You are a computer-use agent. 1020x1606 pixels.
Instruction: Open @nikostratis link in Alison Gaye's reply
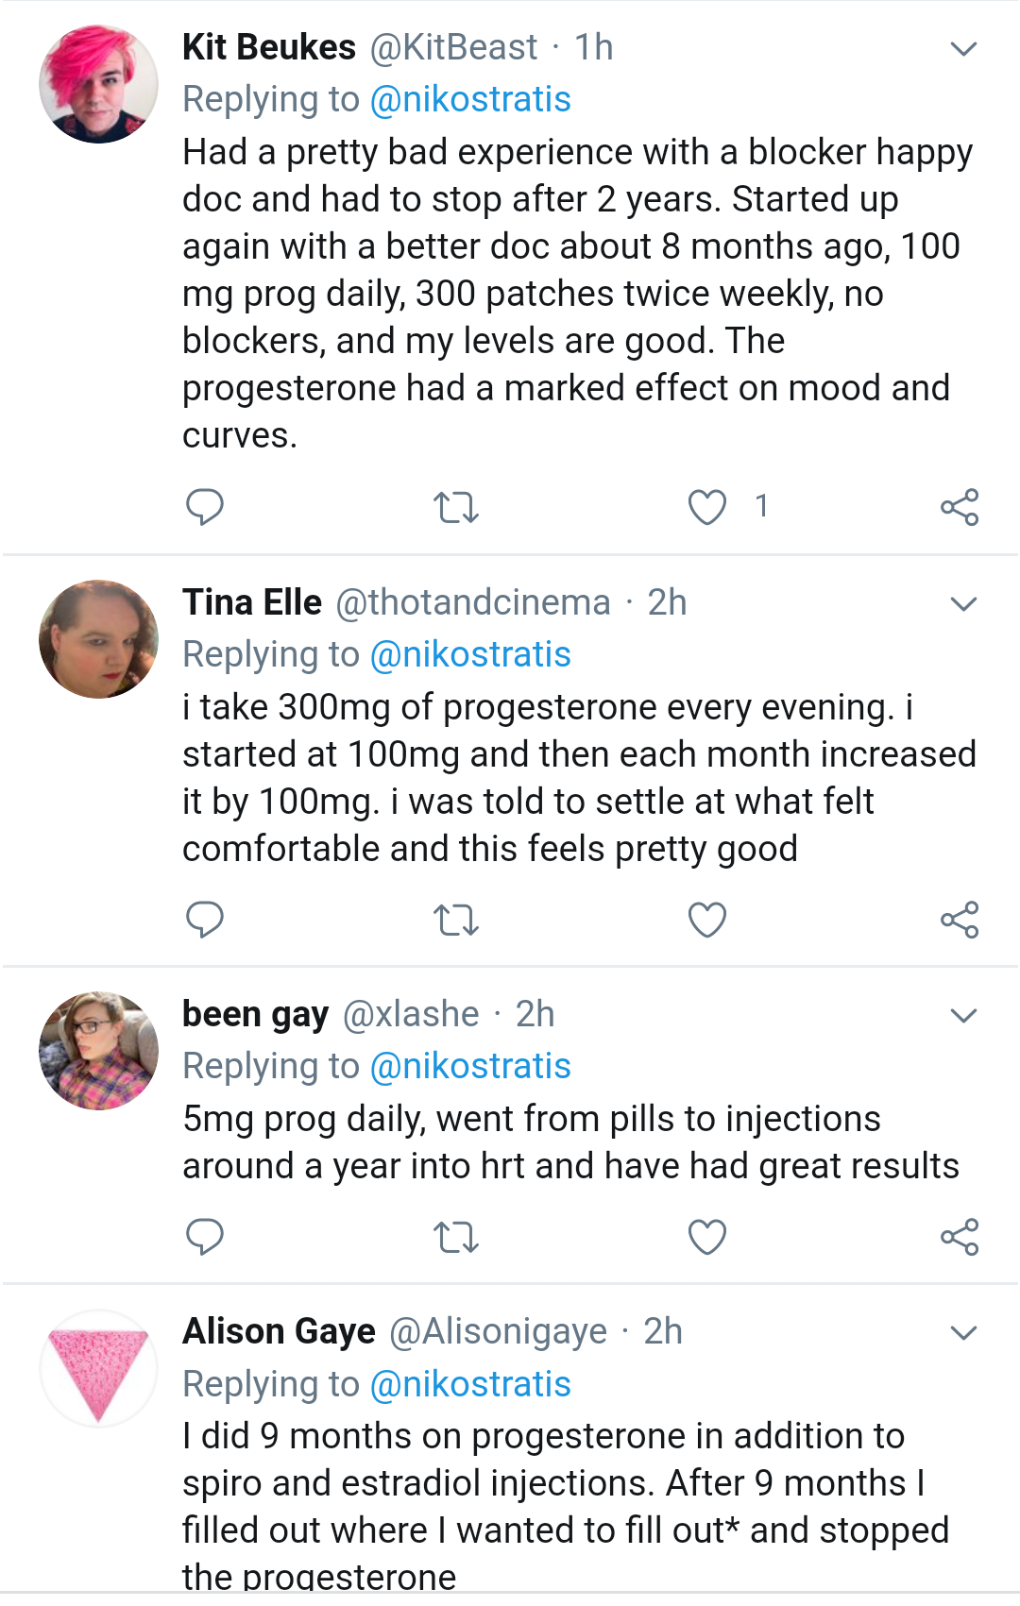[x=470, y=1384]
